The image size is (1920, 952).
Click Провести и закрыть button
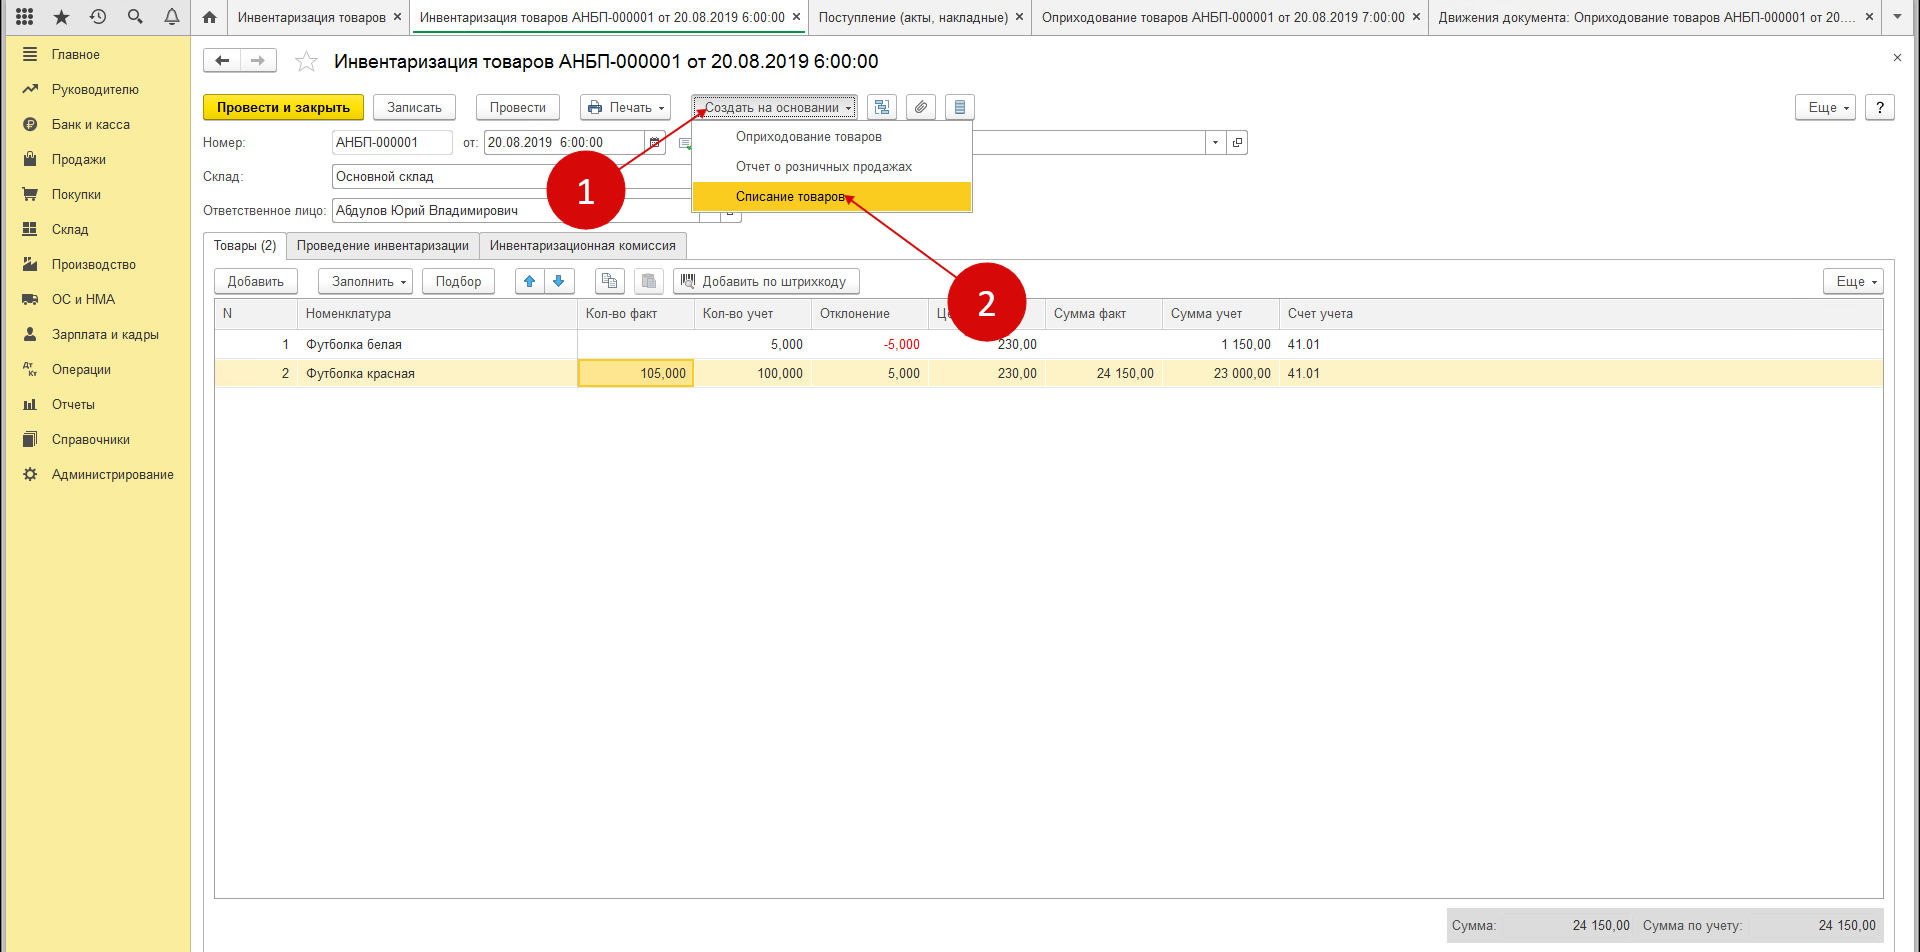(283, 107)
